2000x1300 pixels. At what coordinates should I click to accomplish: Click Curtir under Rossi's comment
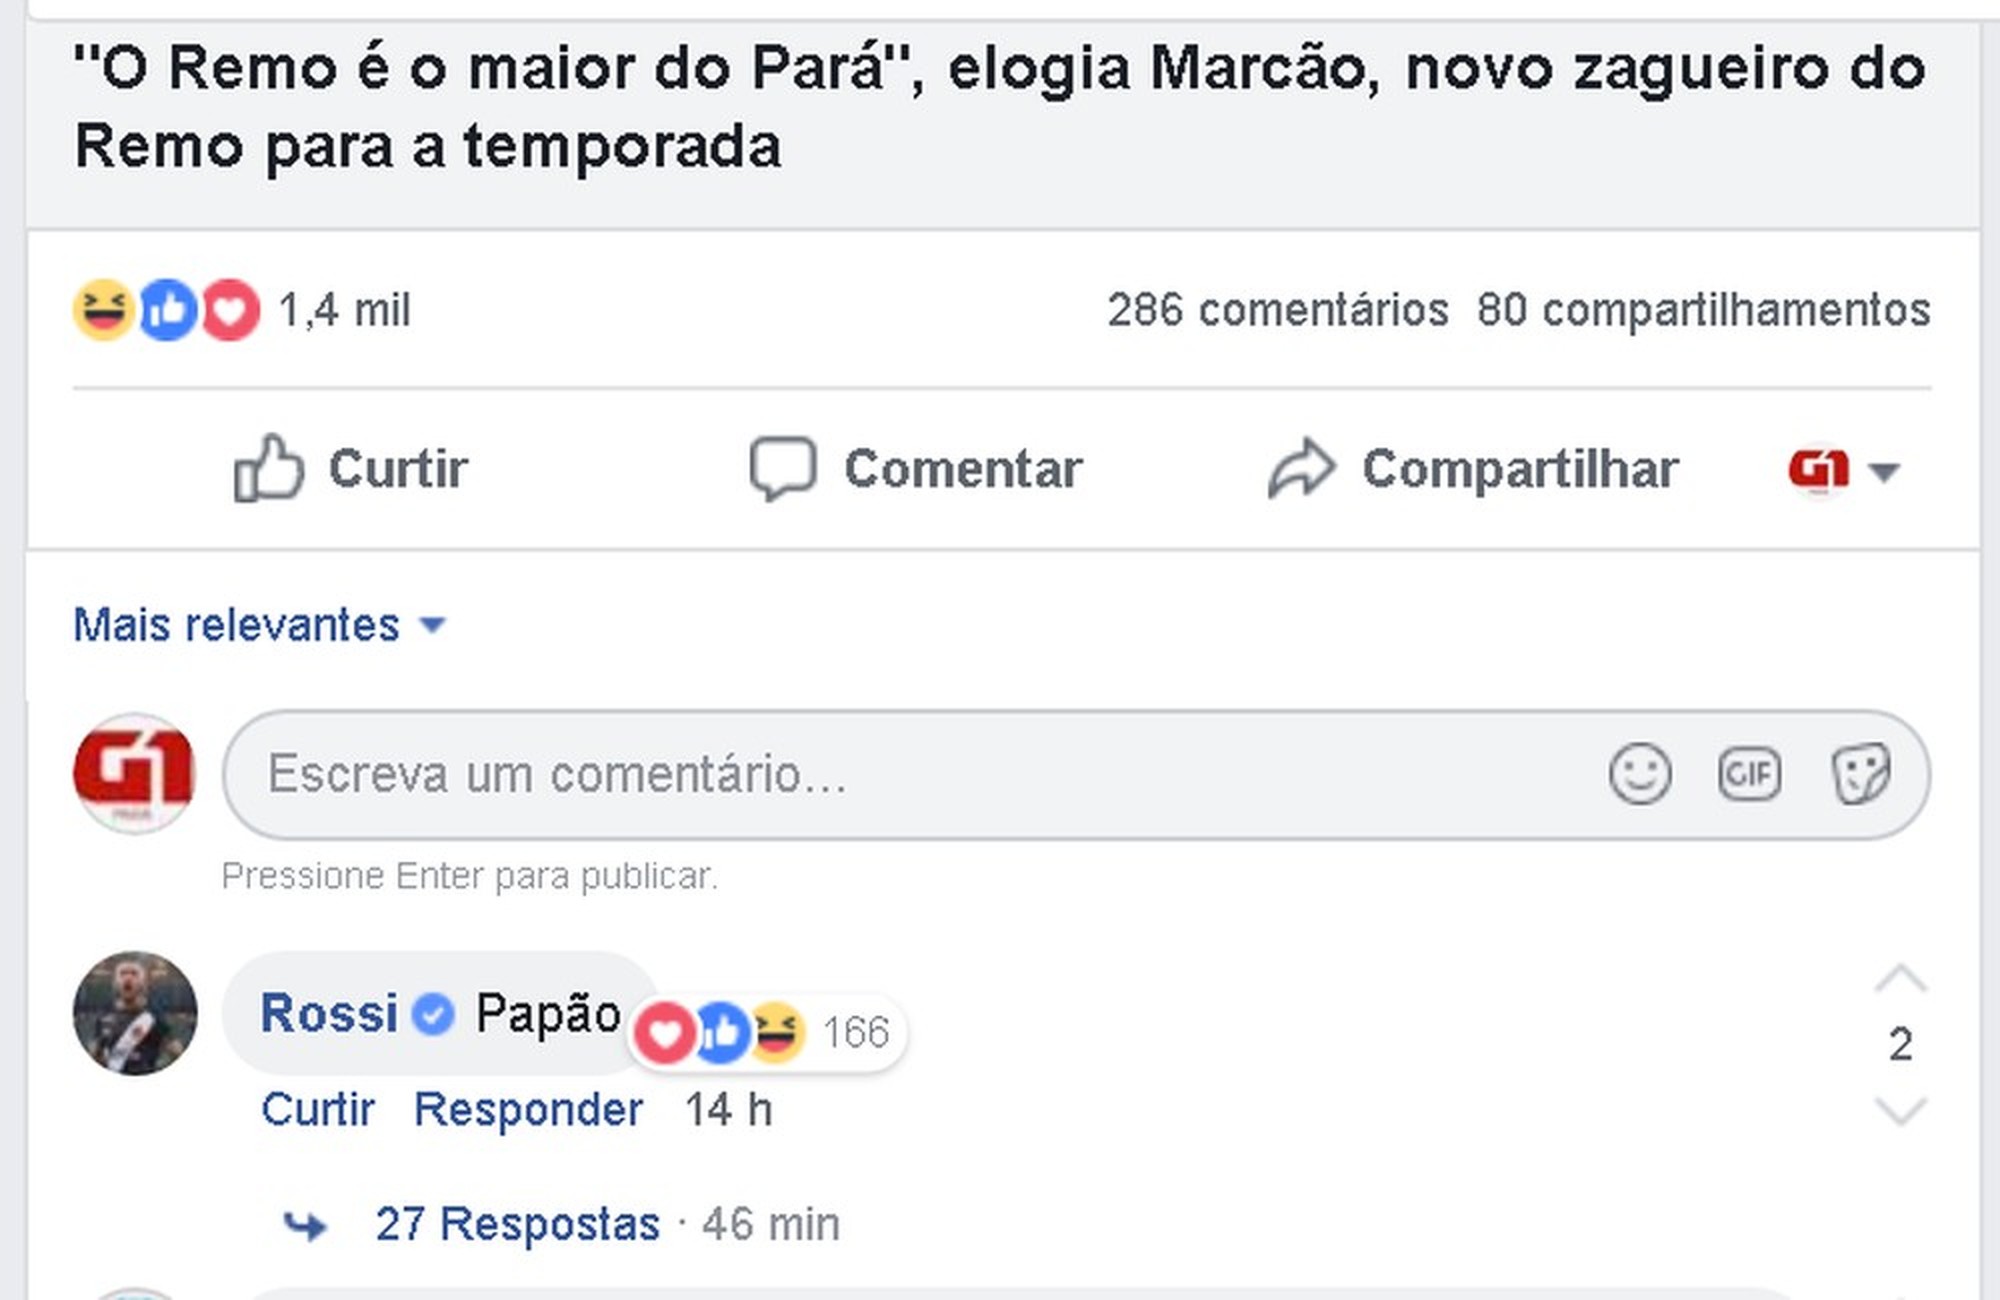point(317,1110)
